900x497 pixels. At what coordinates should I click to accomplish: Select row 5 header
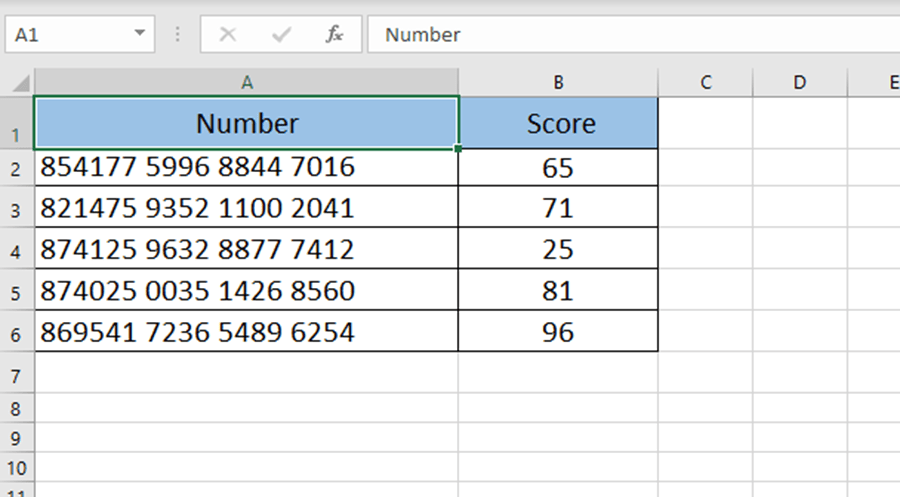coord(17,290)
